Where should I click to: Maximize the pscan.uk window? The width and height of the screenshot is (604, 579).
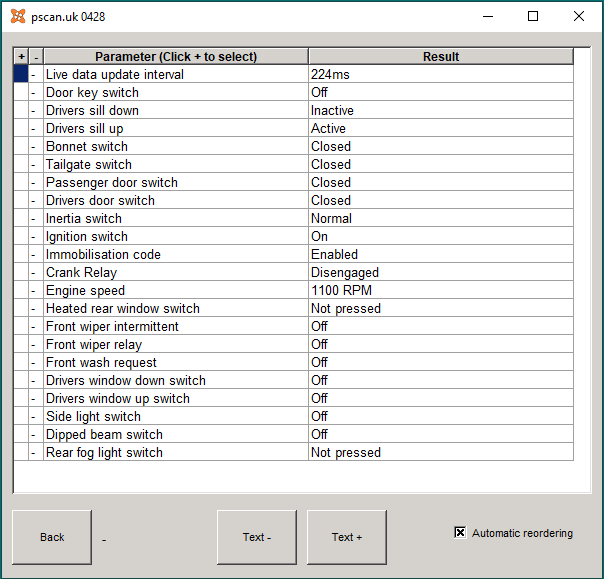click(x=533, y=16)
